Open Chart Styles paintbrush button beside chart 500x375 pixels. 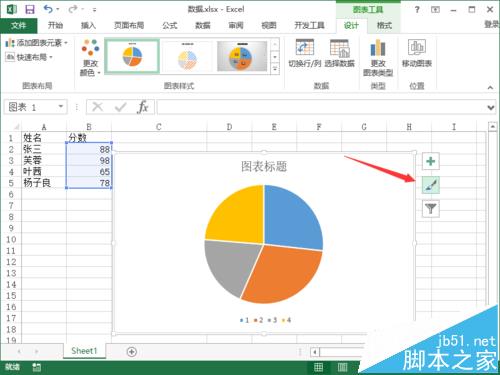pos(430,185)
